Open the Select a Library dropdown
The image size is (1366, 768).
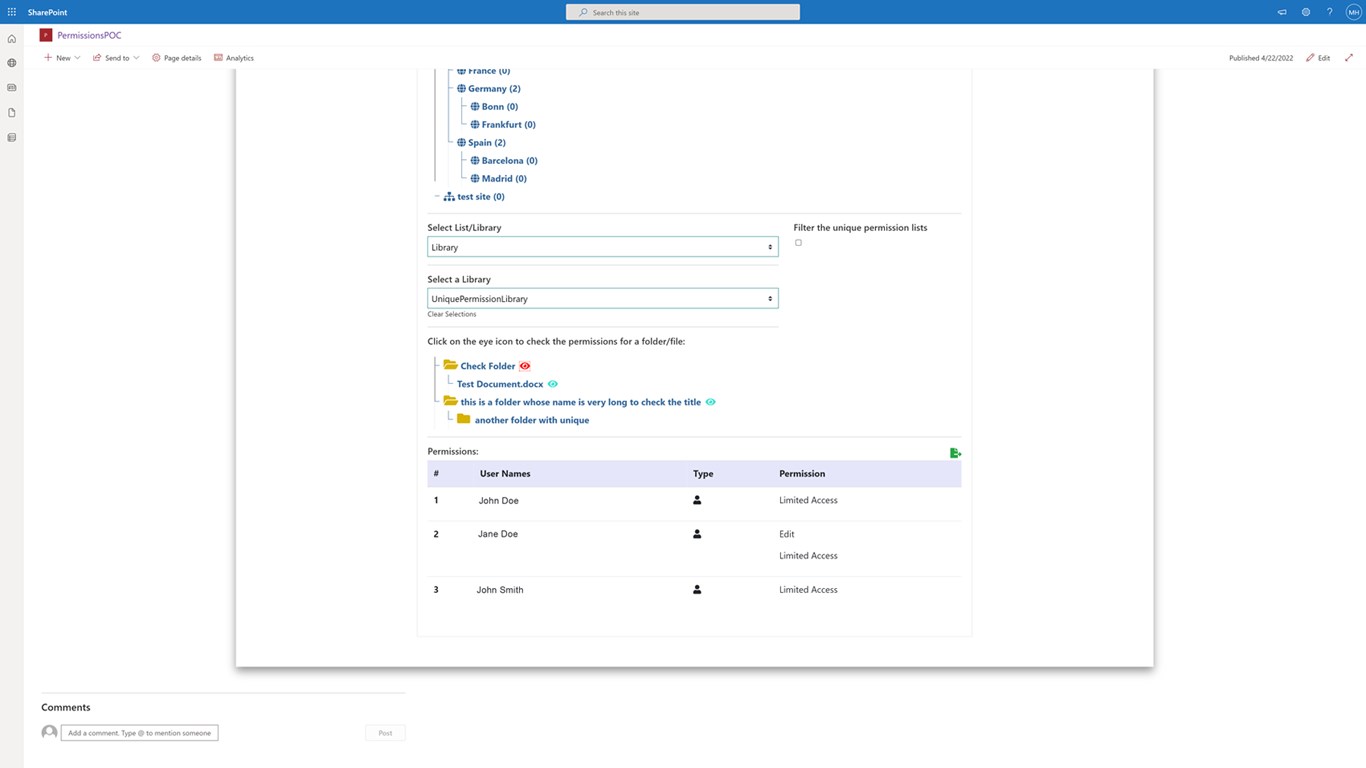(603, 299)
